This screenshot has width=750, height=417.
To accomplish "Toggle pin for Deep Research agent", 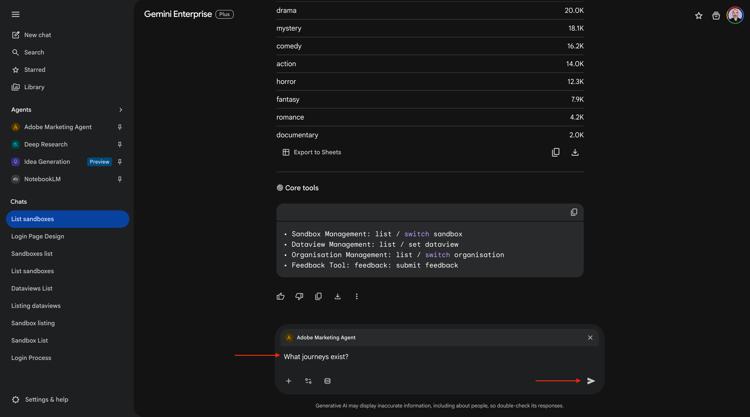I will (120, 144).
